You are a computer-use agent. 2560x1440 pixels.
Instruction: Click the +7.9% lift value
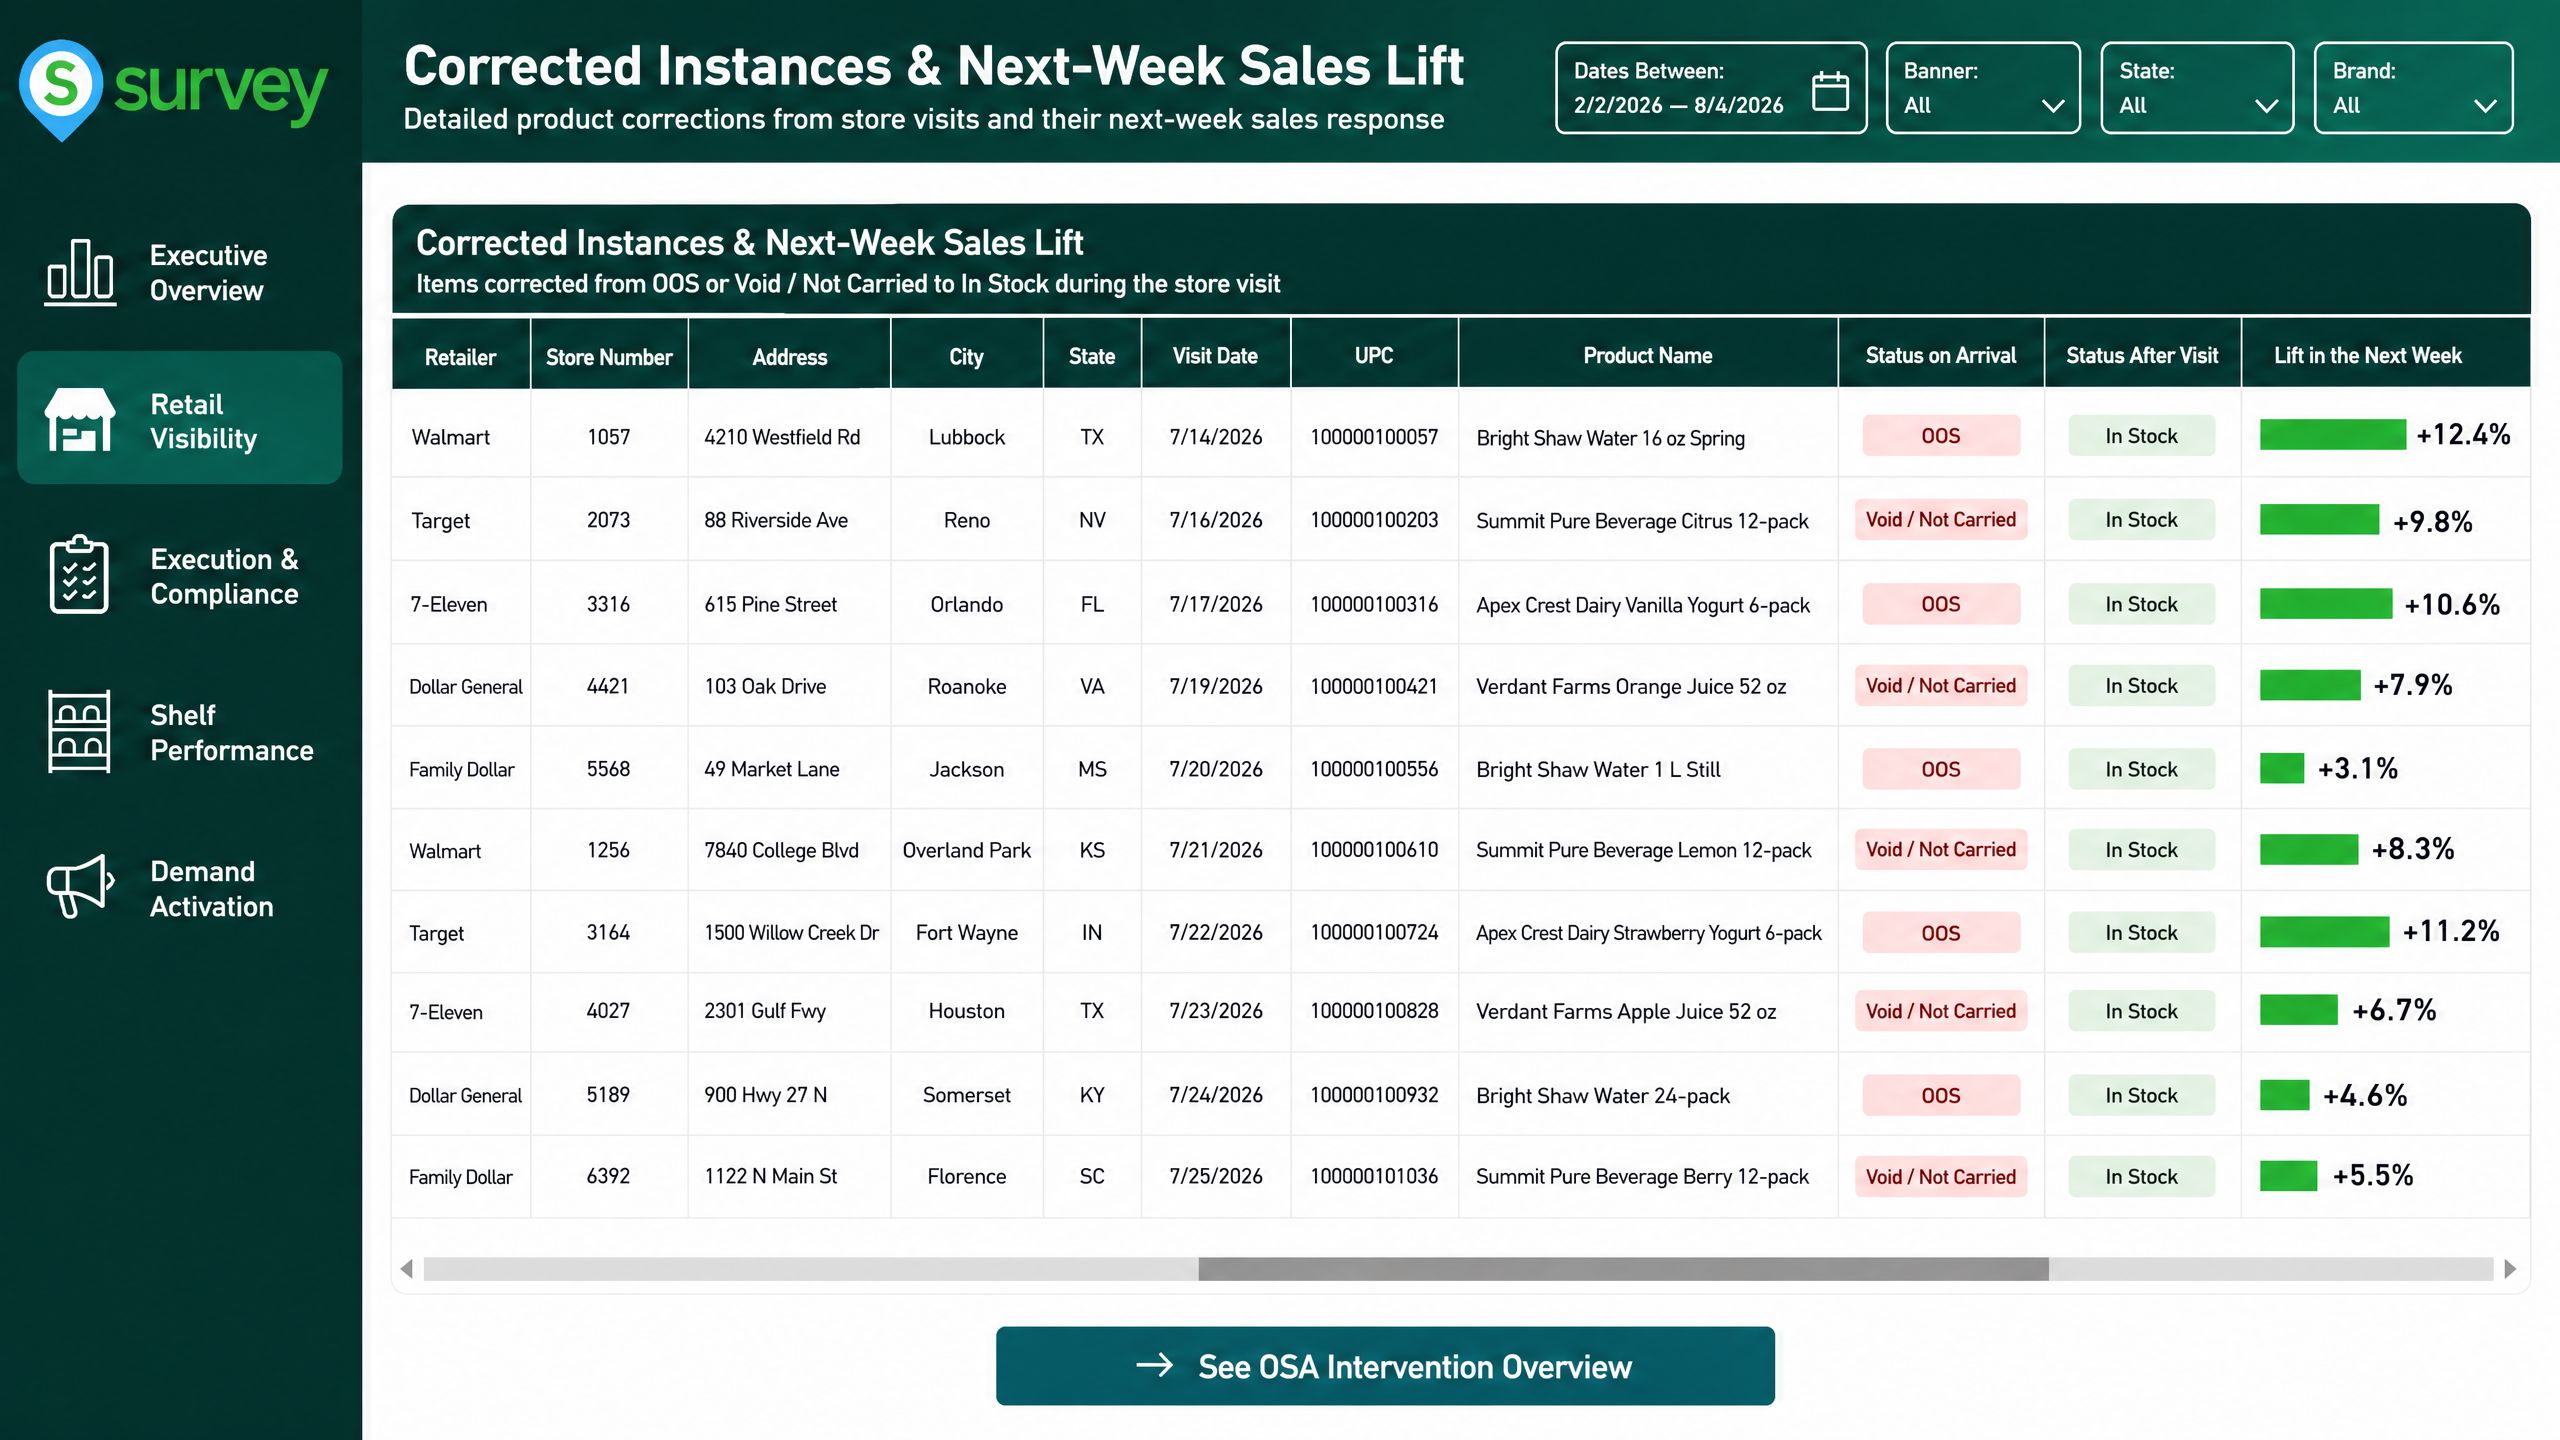click(2413, 685)
